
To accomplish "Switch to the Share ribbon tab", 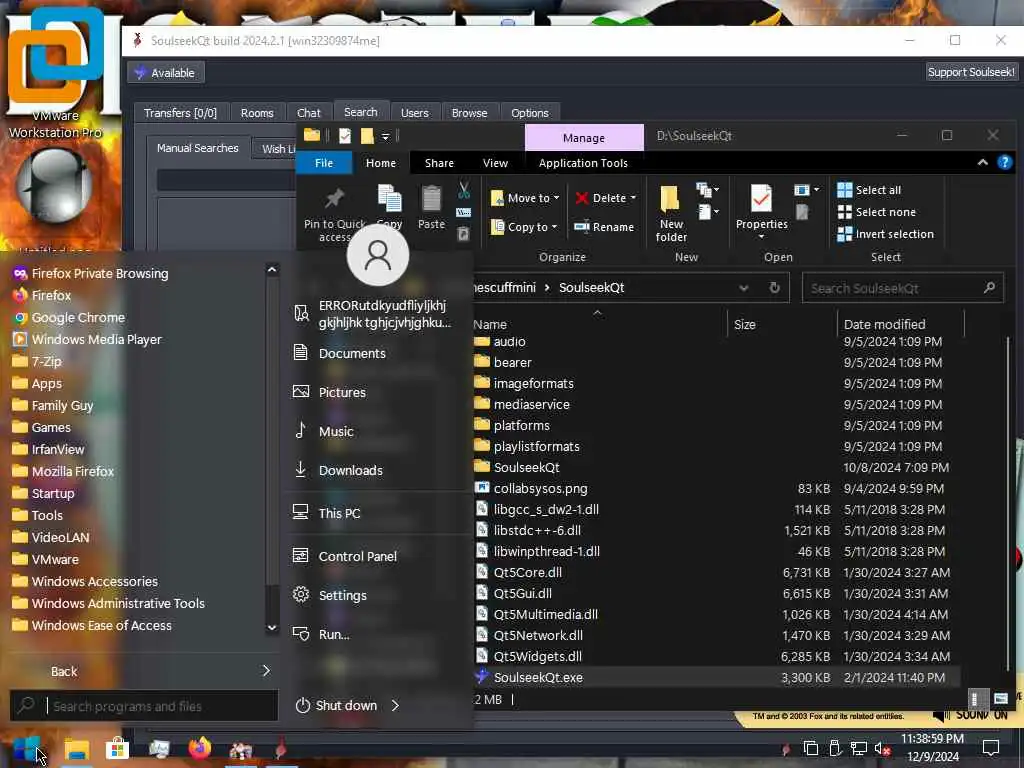I will click(x=439, y=163).
